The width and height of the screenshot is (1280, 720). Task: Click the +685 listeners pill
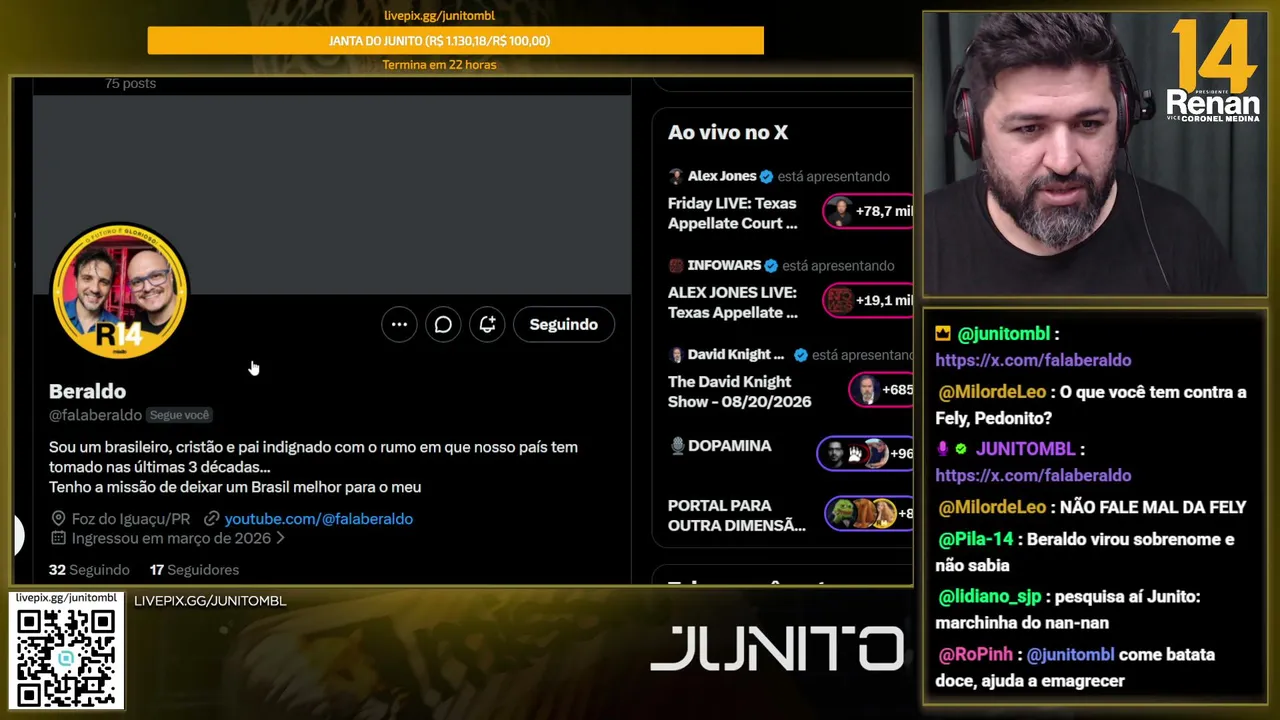click(x=882, y=390)
